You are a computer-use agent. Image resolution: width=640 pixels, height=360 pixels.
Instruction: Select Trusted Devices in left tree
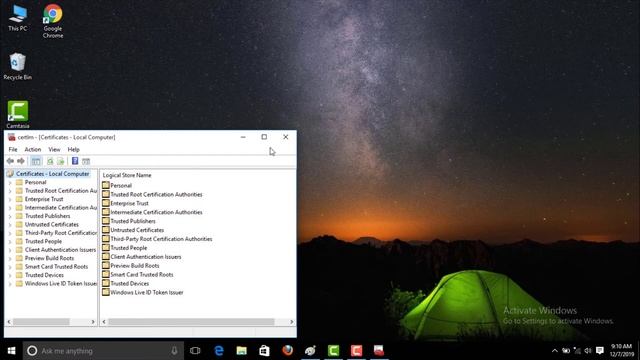[44, 275]
